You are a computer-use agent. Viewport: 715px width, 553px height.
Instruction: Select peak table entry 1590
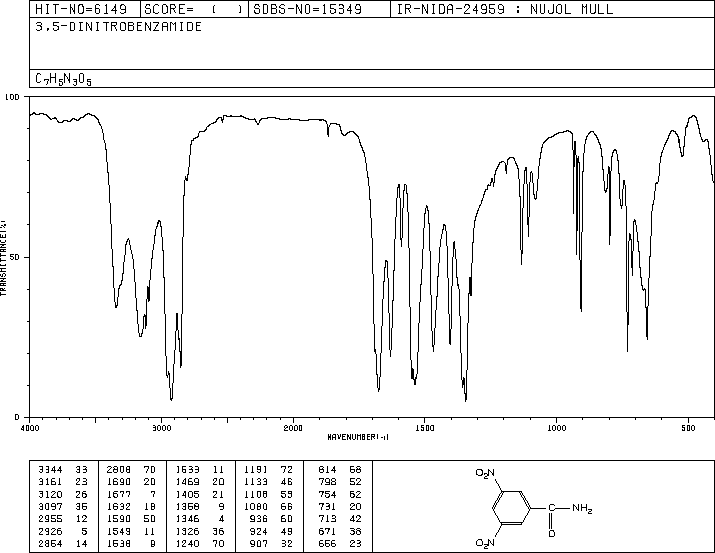[119, 519]
